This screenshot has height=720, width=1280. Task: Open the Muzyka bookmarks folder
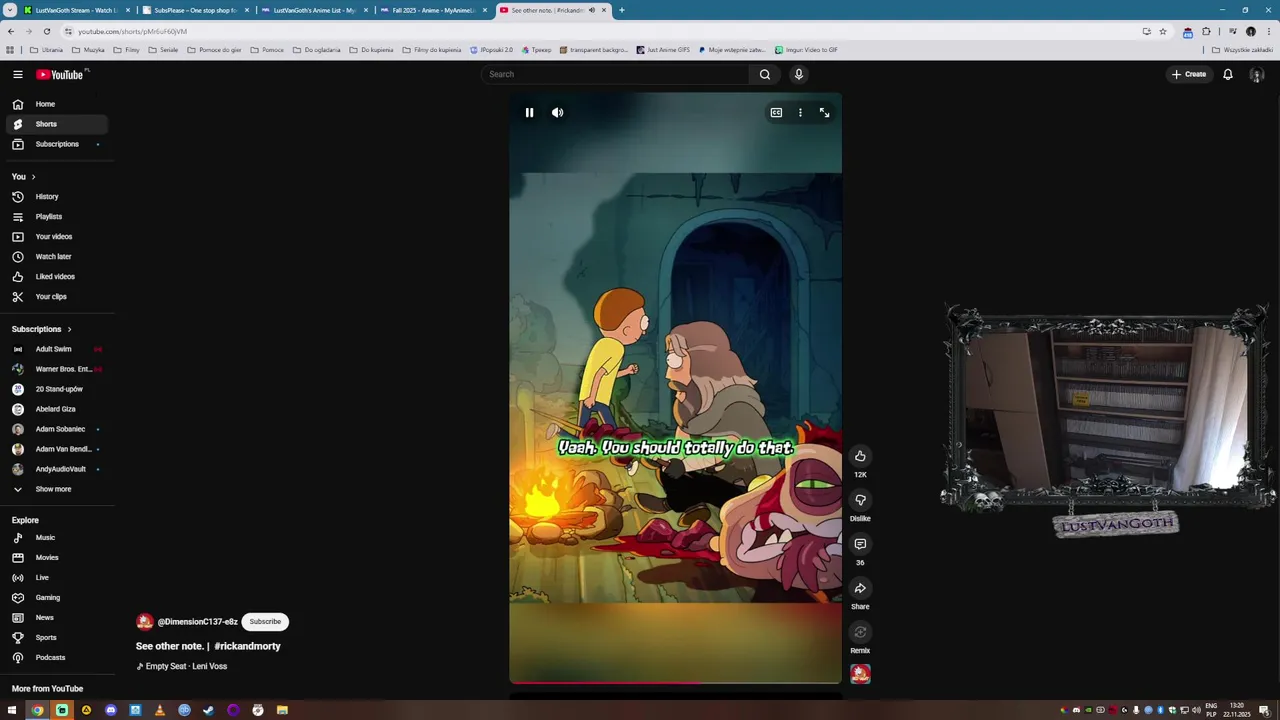(88, 49)
